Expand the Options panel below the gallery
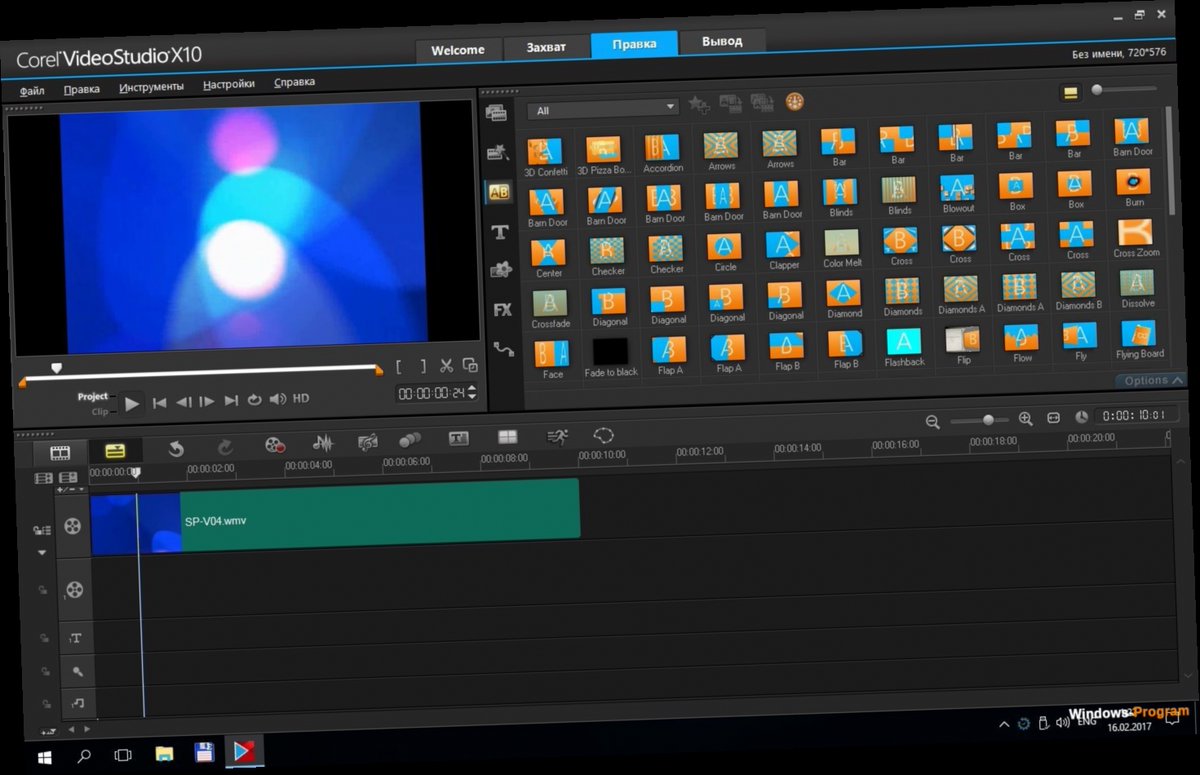This screenshot has height=775, width=1200. coord(1148,381)
